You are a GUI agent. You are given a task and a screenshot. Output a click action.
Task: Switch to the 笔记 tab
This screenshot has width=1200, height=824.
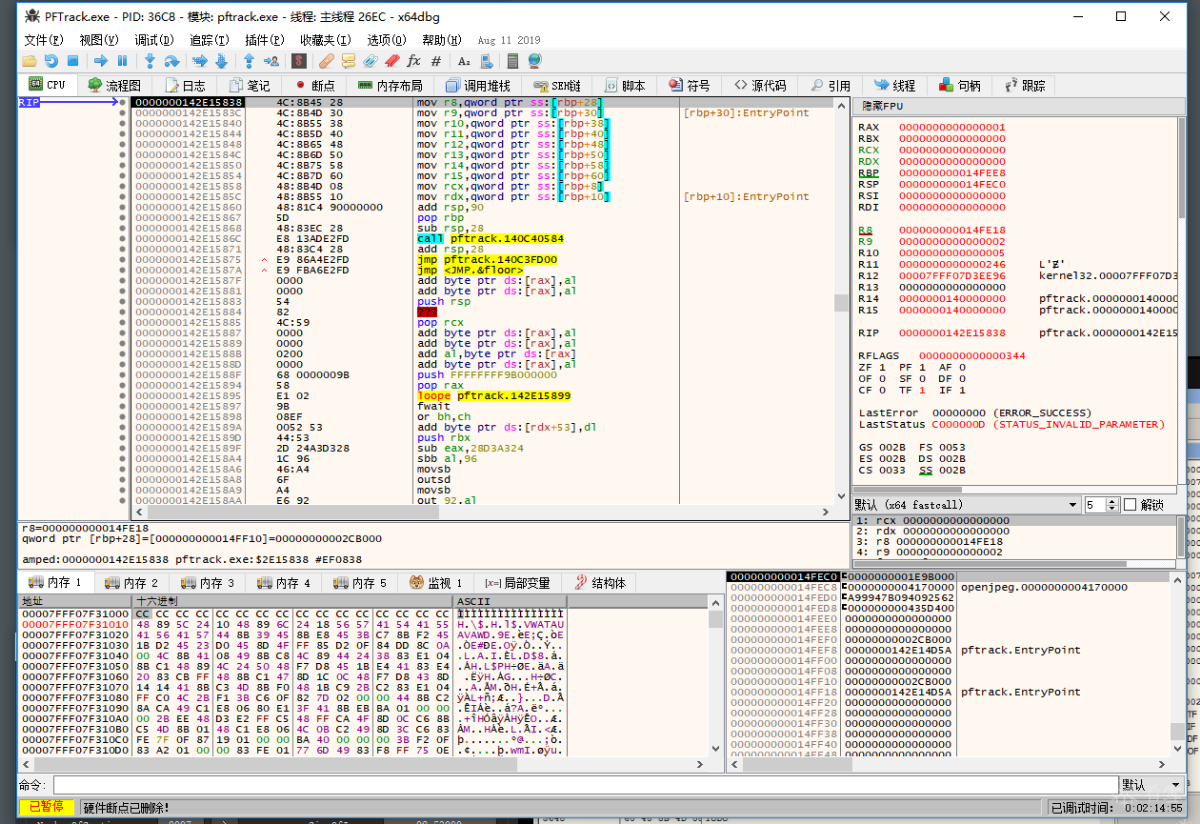(x=250, y=85)
